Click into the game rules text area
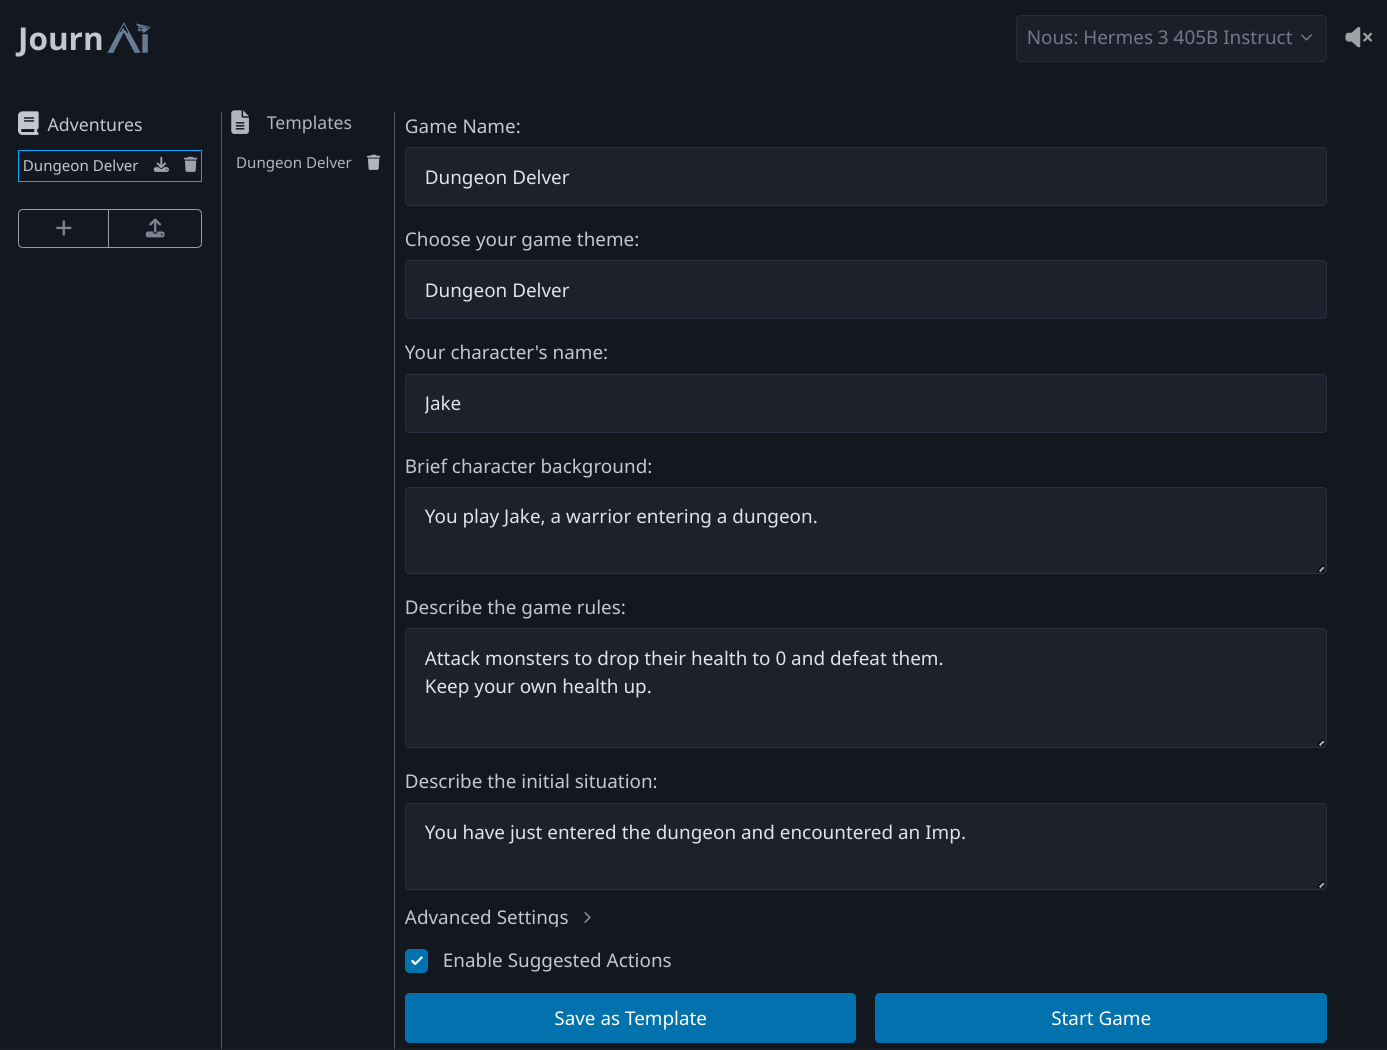 point(865,688)
